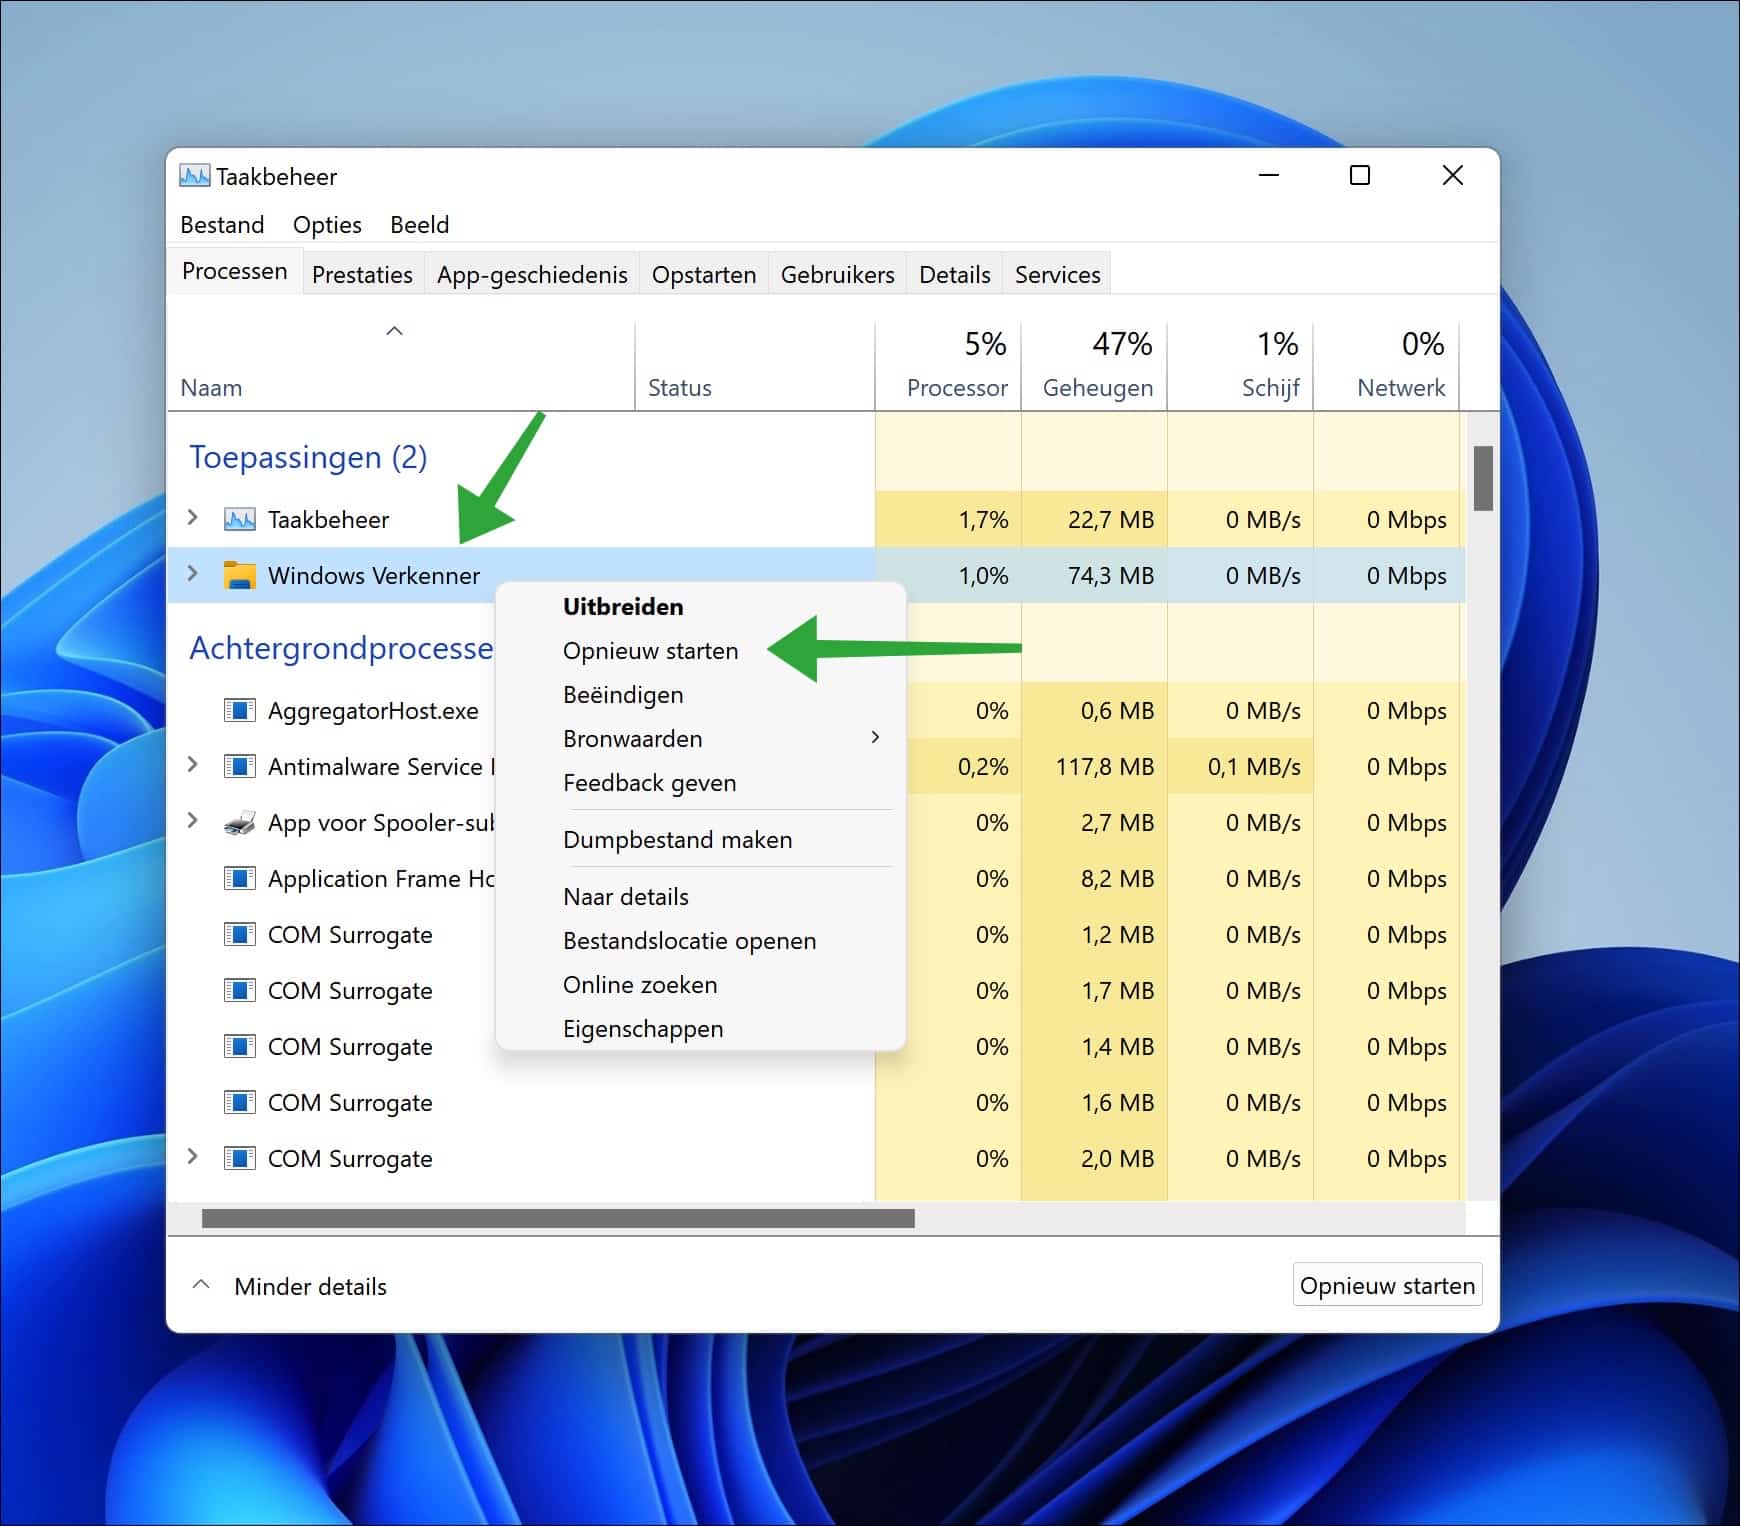Screen dimensions: 1740x1526
Task: Choose Naar details in the context menu
Action: 701,897
